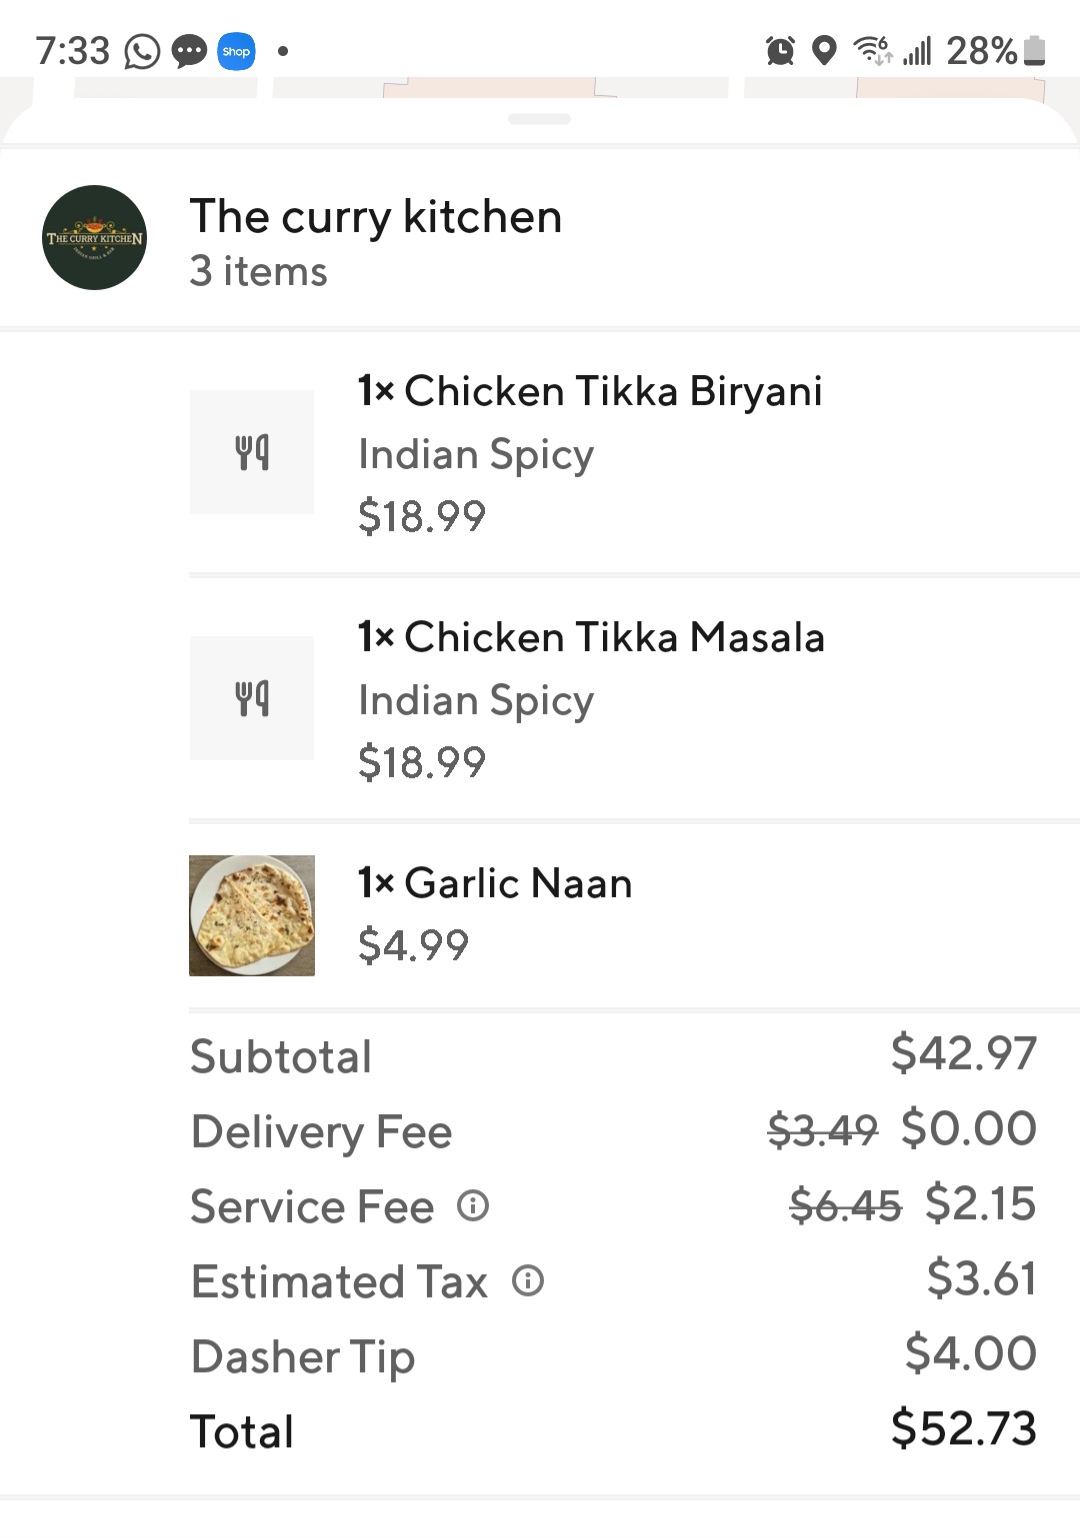
Task: Tap the Dasher Tip amount $4.00
Action: point(971,1353)
